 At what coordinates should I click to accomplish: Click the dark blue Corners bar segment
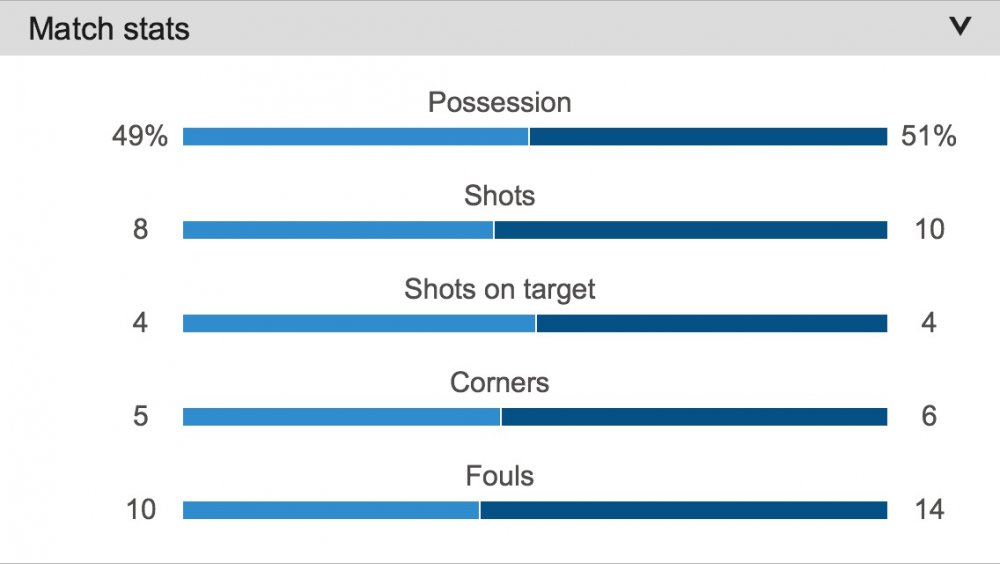coord(694,416)
